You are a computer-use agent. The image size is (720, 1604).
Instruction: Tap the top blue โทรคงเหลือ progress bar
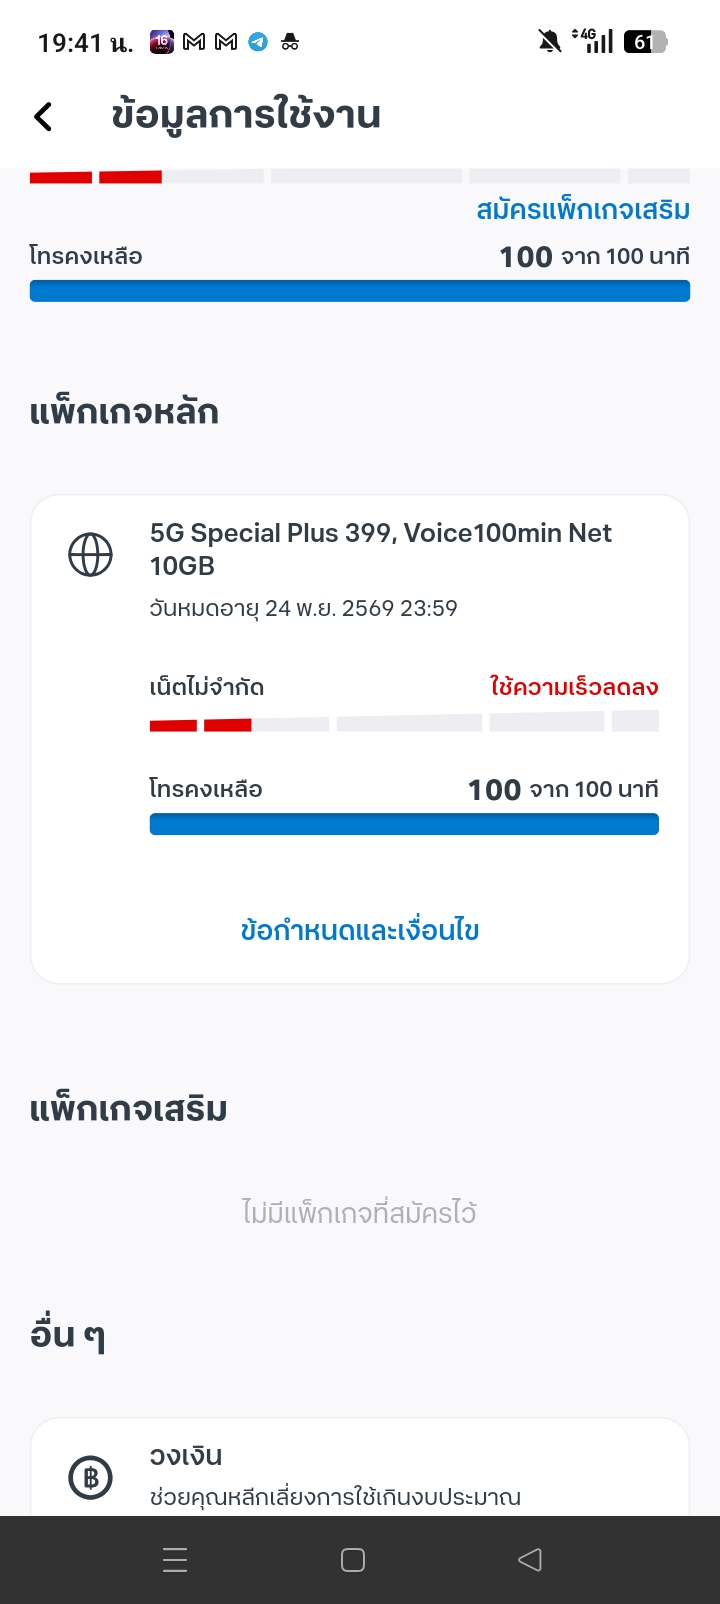point(360,291)
